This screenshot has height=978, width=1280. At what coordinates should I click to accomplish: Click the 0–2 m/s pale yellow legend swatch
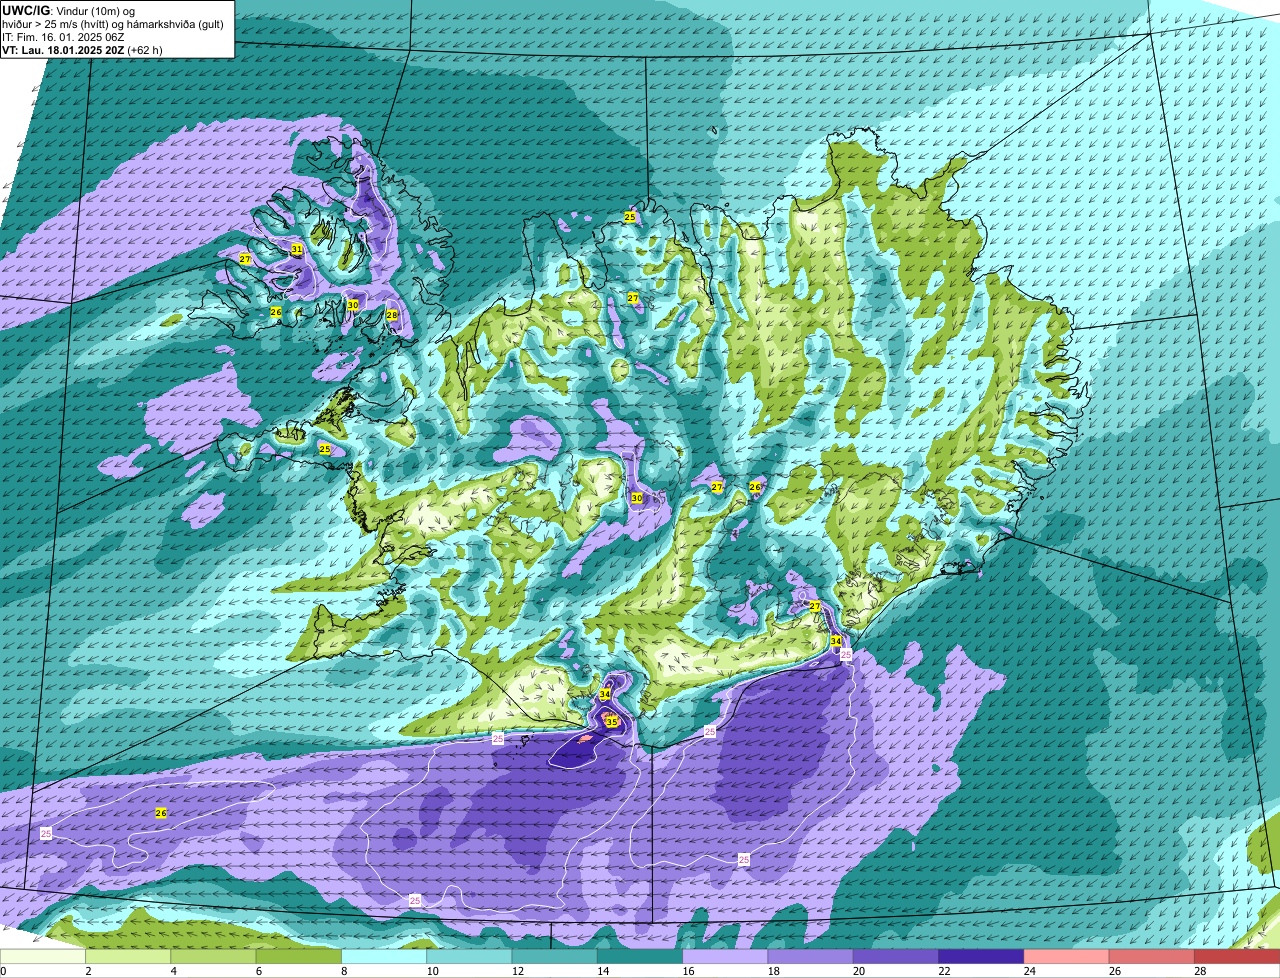(x=43, y=957)
